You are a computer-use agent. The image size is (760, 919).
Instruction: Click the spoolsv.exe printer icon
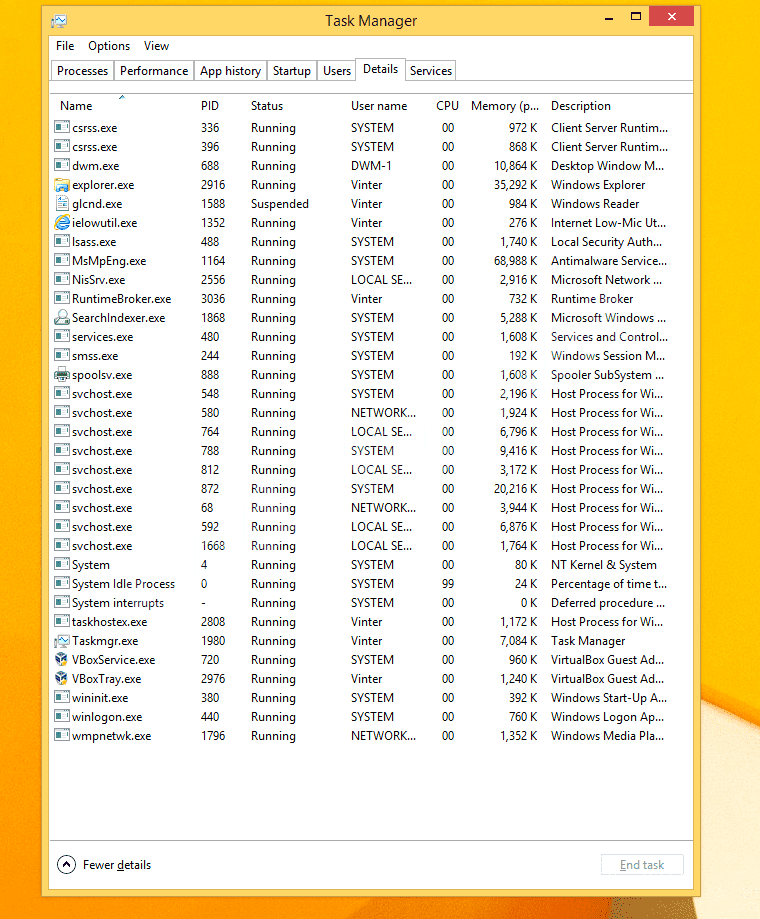(x=62, y=375)
